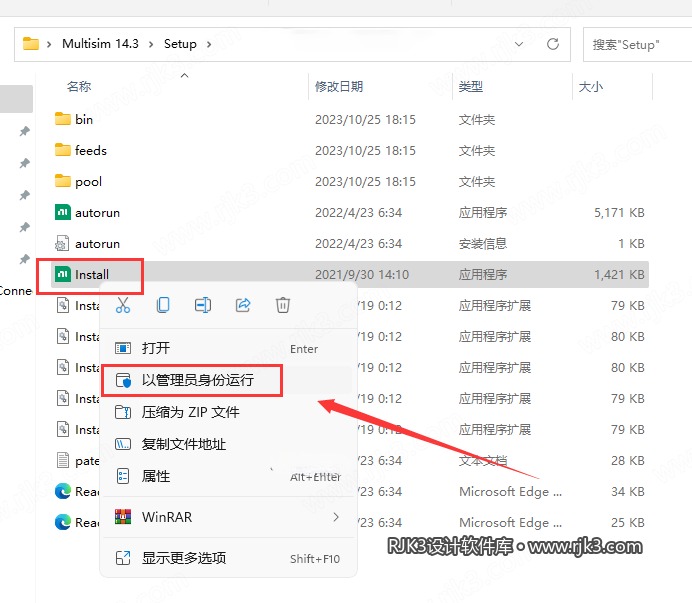Click the 28 KB size cell
This screenshot has height=603, width=692.
[628, 461]
